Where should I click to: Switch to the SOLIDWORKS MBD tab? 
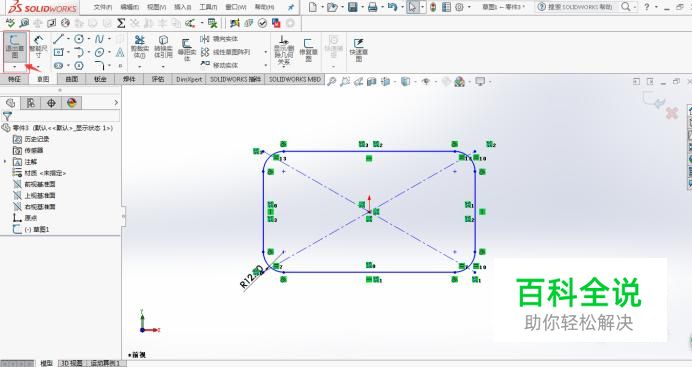[x=295, y=79]
